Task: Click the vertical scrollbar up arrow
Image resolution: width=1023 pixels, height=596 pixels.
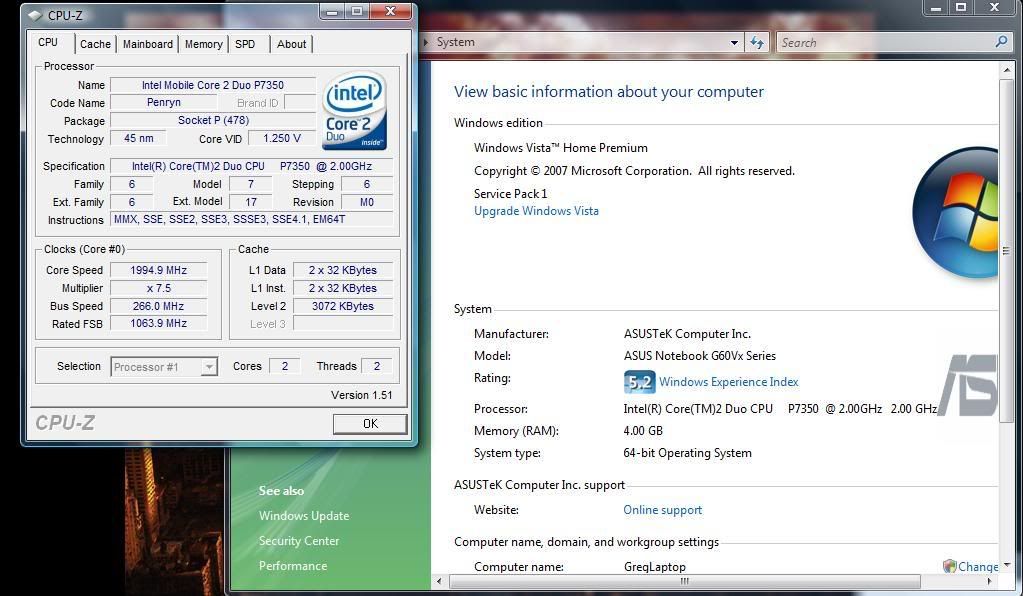Action: [x=1006, y=69]
